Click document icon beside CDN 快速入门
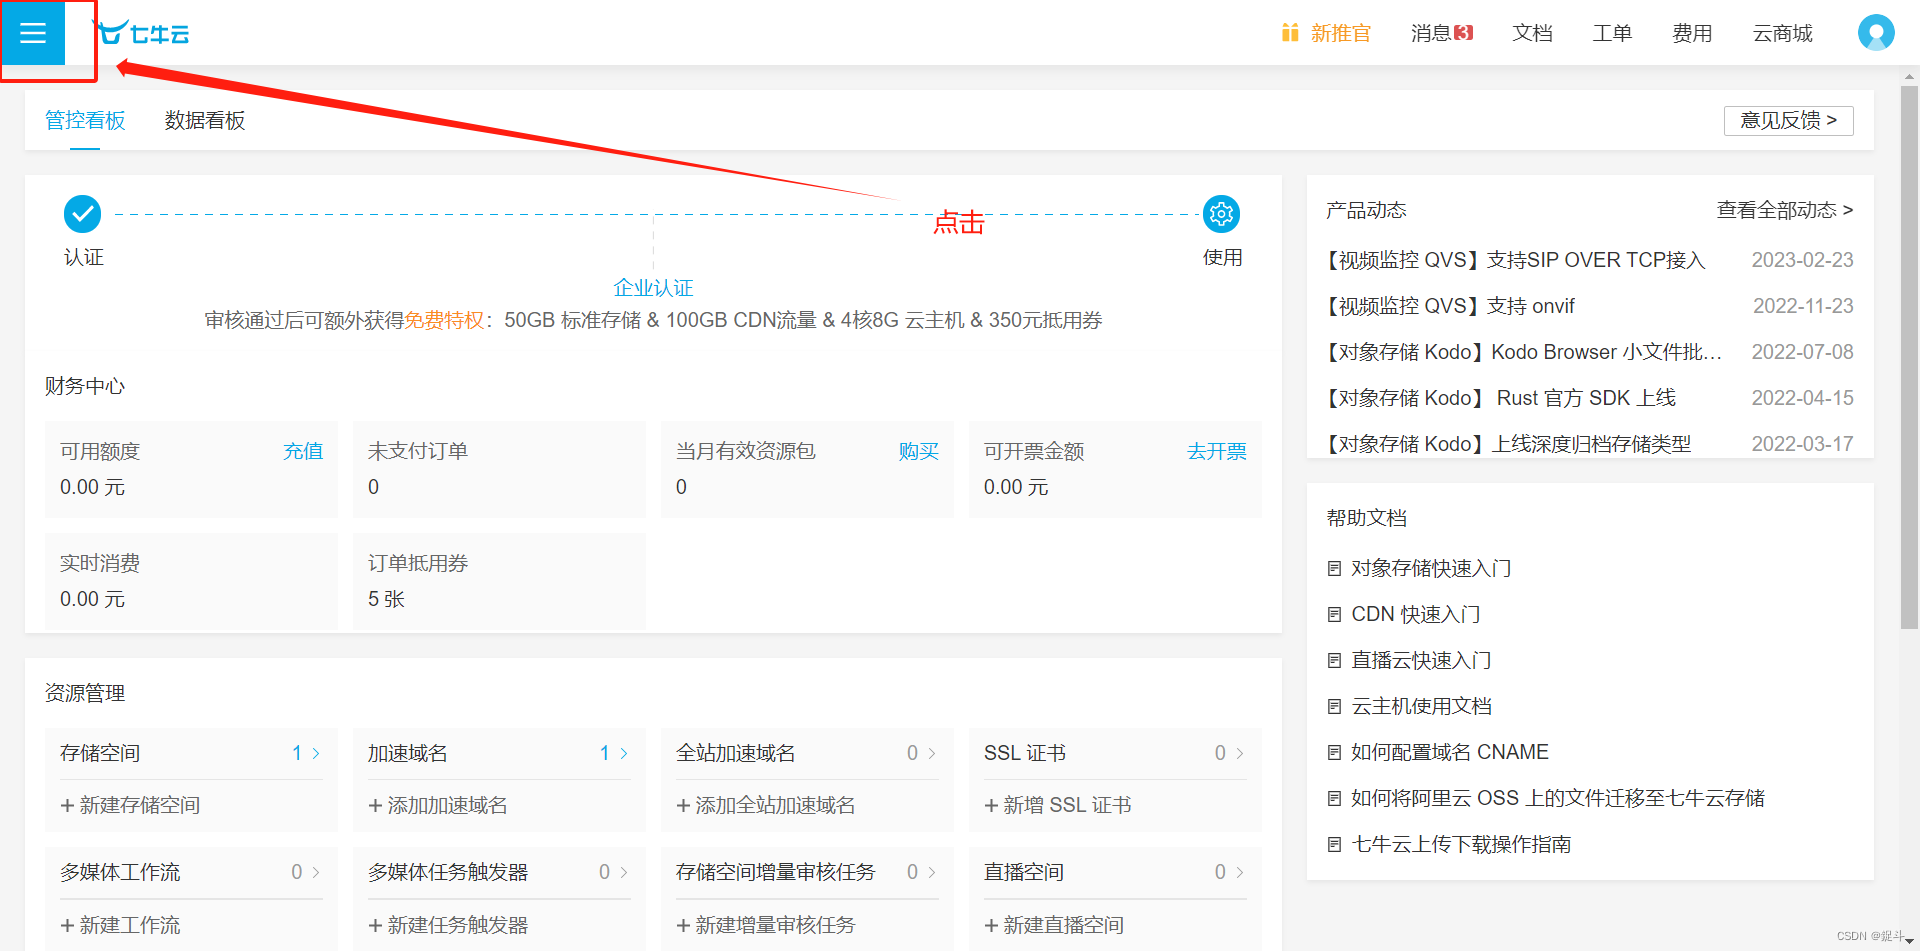The image size is (1920, 951). click(1334, 615)
